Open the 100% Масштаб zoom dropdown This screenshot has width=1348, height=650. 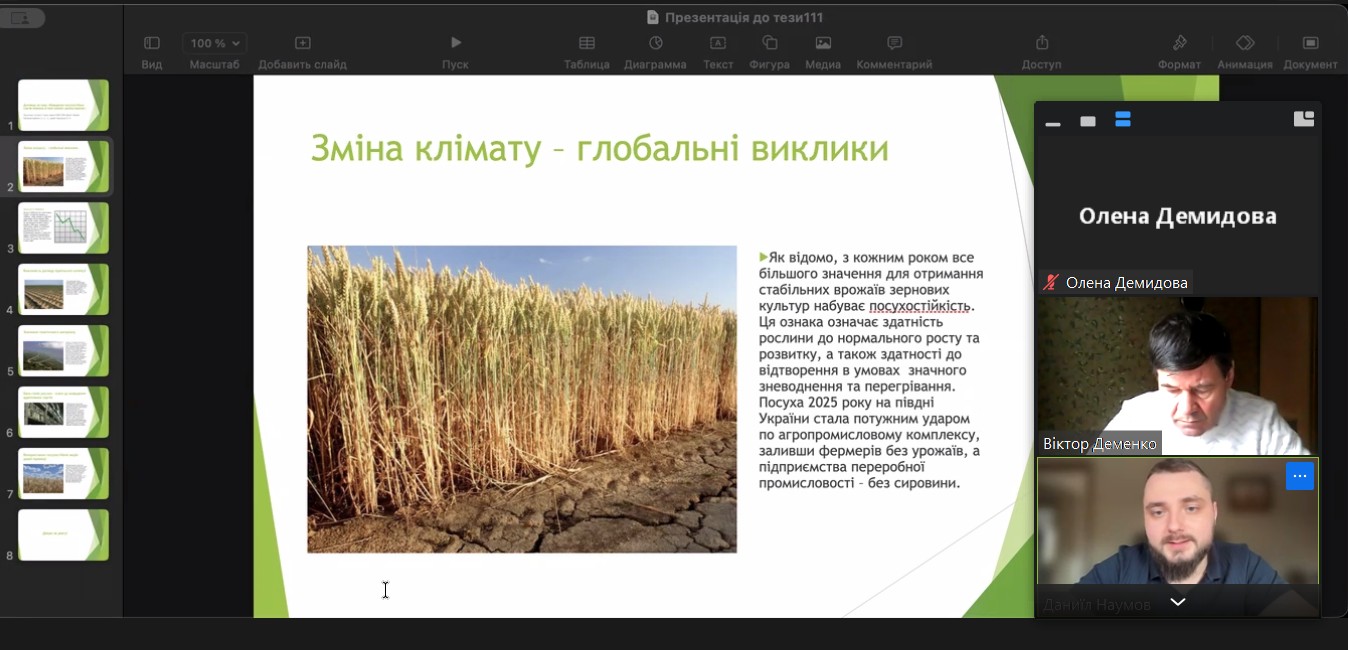pos(215,43)
